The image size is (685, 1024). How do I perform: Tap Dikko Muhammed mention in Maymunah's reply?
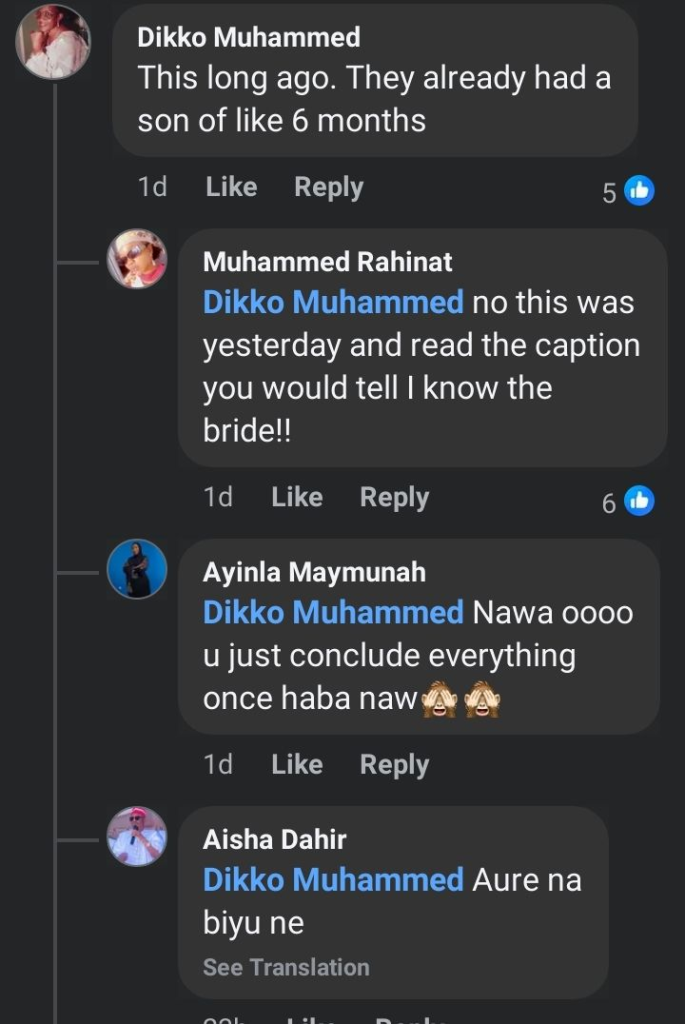333,612
